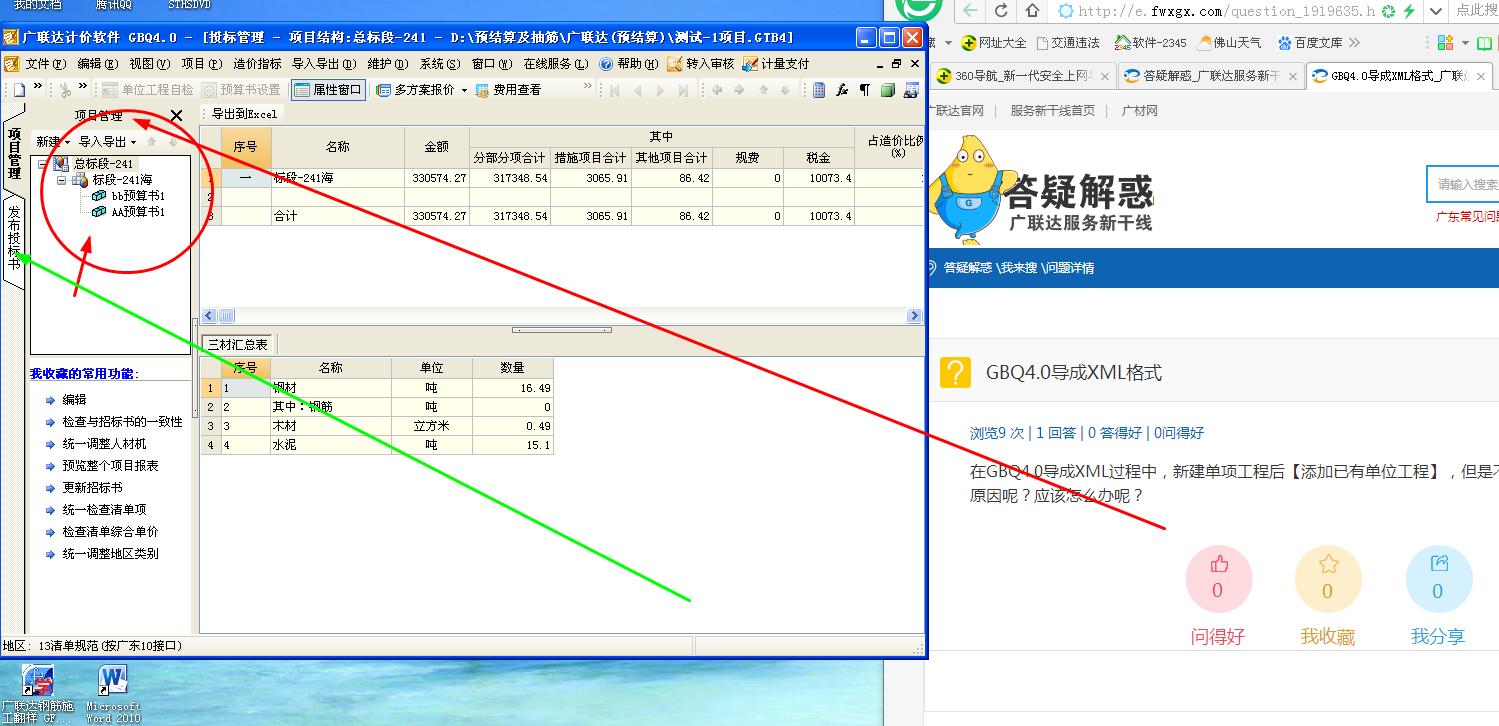
Task: Click 统一调整人材机 shortcut
Action: (104, 444)
